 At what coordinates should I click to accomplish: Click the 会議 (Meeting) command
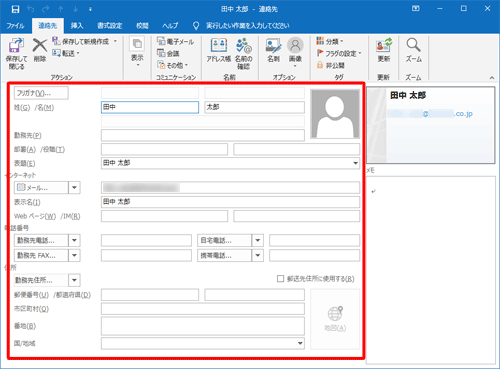[x=168, y=53]
